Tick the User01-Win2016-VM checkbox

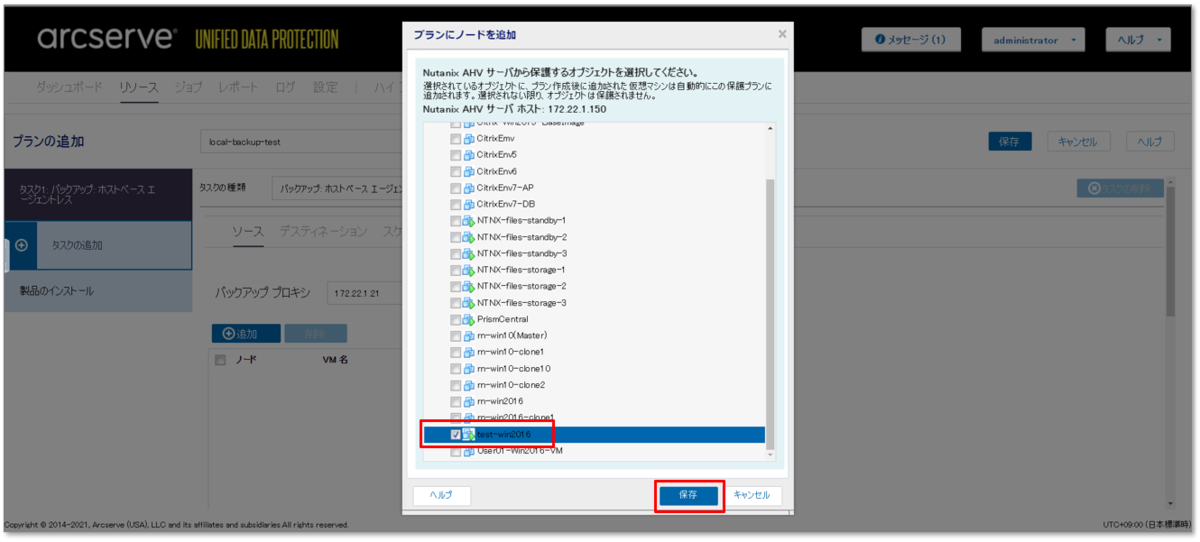pos(456,452)
